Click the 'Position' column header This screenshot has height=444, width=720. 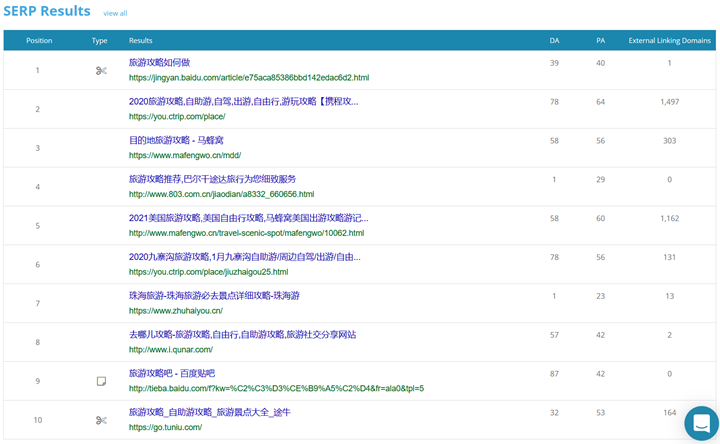tap(39, 40)
